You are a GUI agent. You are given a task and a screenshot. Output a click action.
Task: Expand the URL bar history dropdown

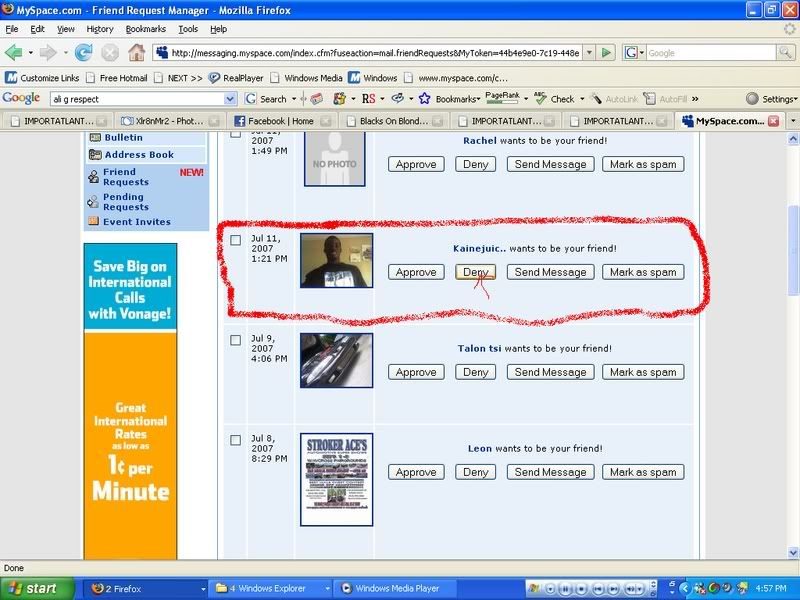589,53
